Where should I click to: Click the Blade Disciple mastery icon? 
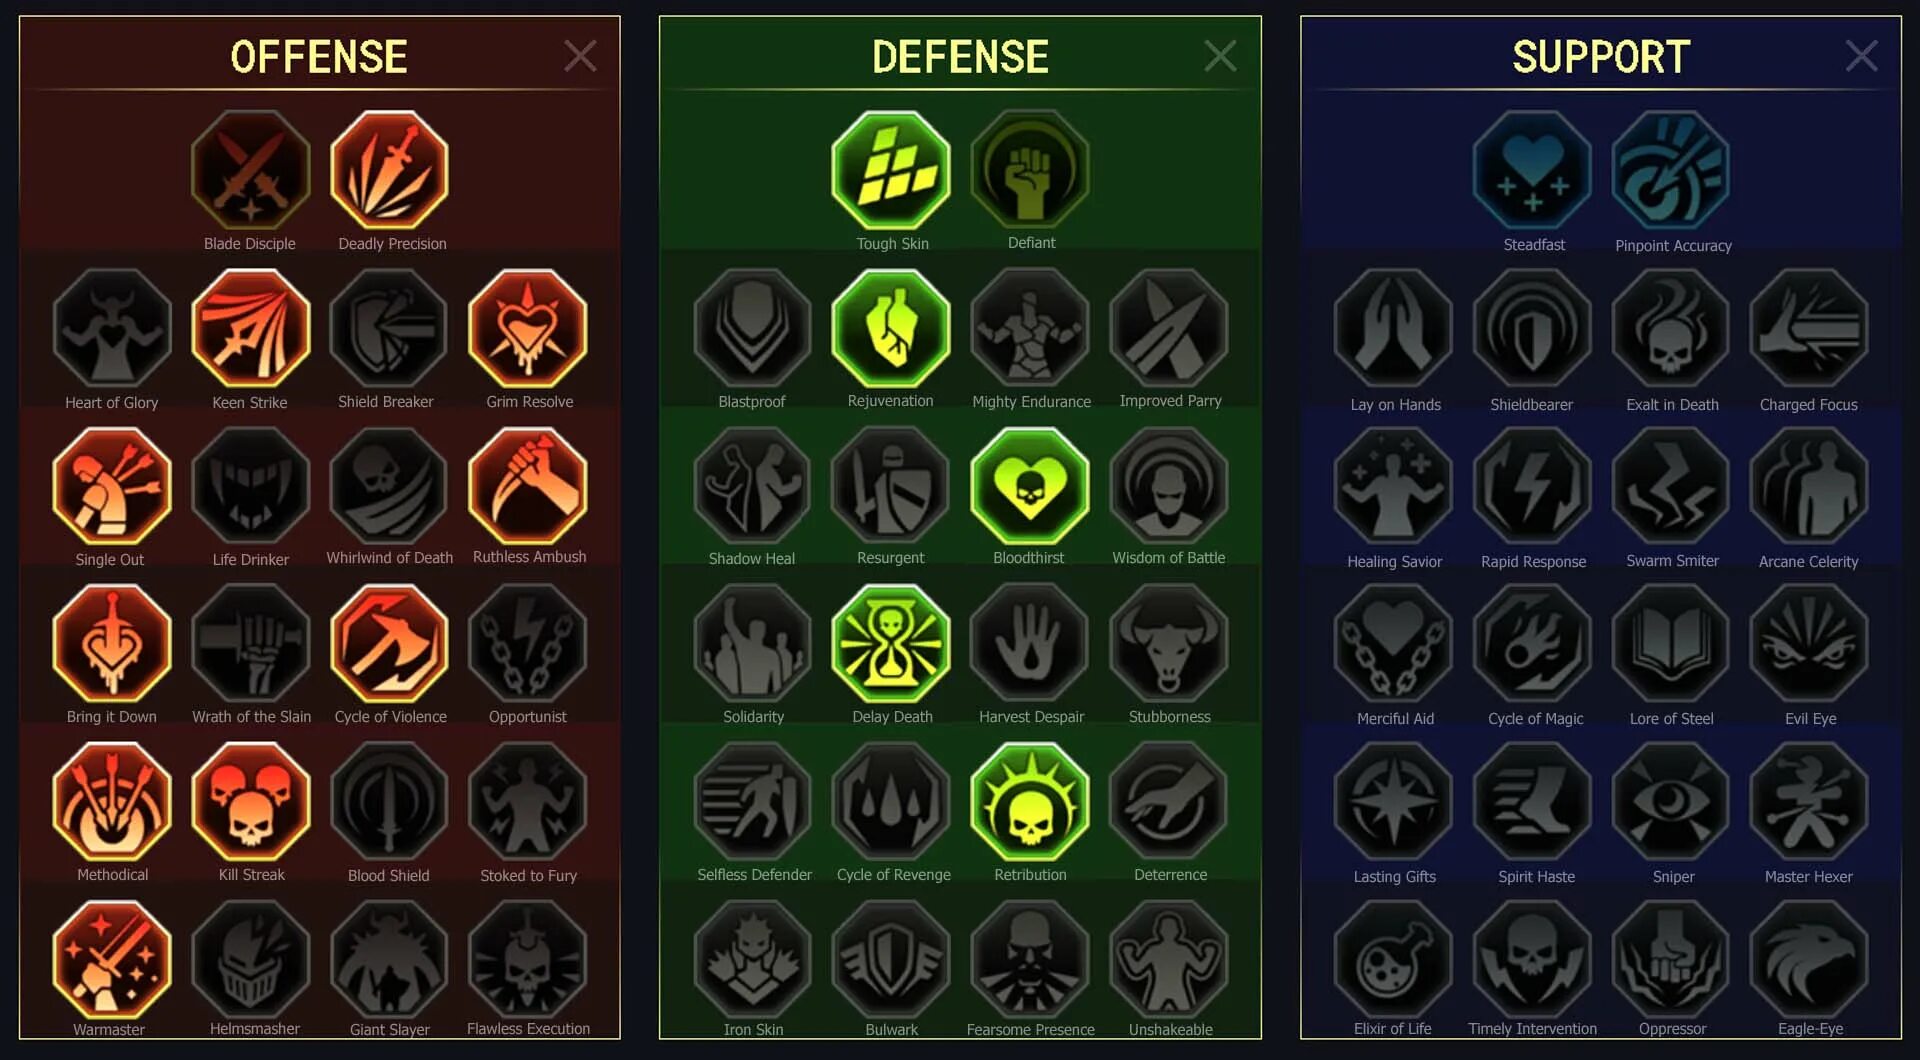pyautogui.click(x=250, y=170)
